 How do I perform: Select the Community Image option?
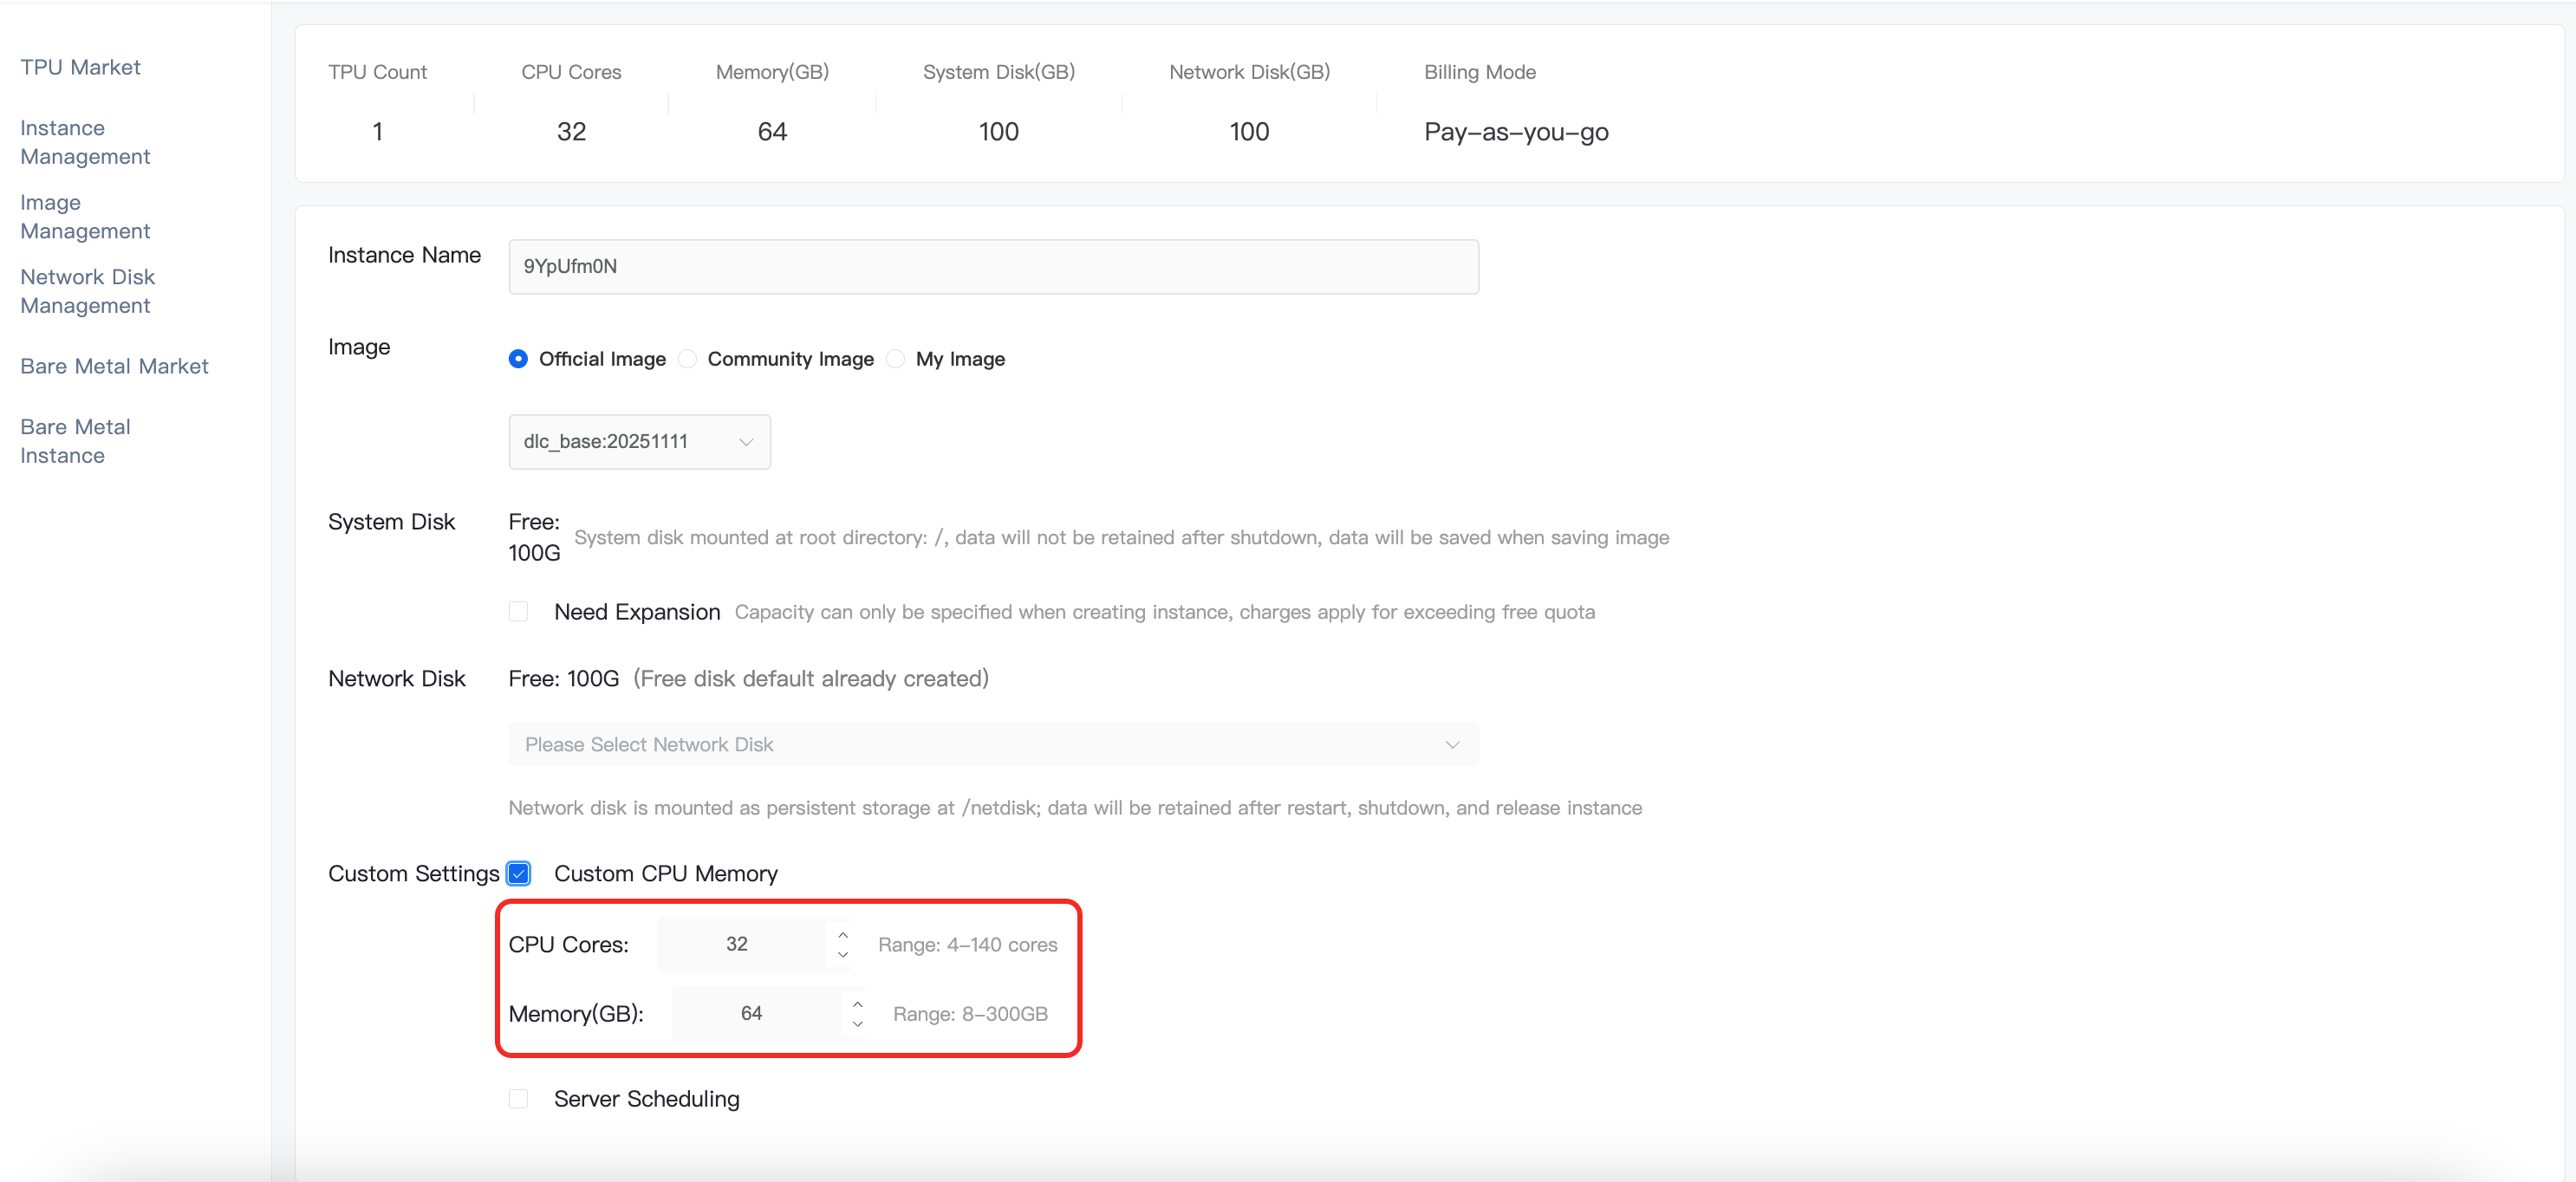point(688,359)
